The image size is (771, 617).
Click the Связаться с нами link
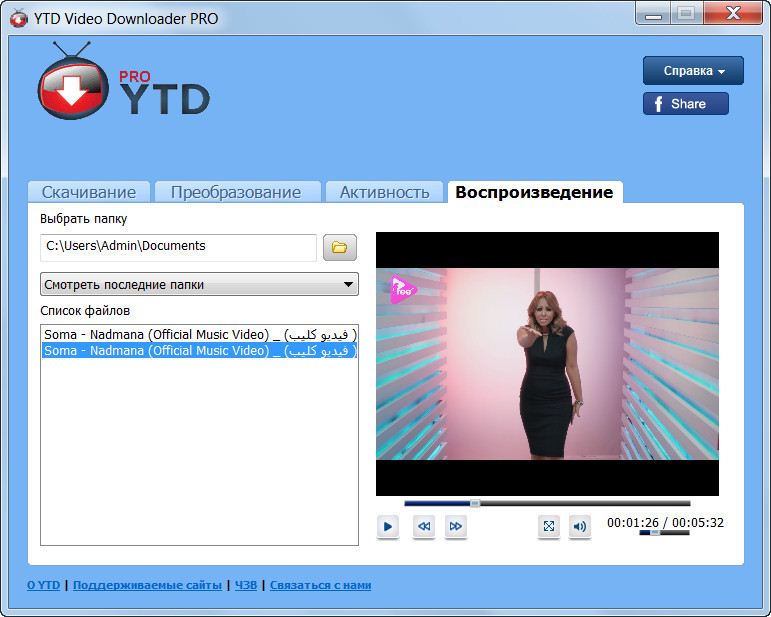point(320,585)
